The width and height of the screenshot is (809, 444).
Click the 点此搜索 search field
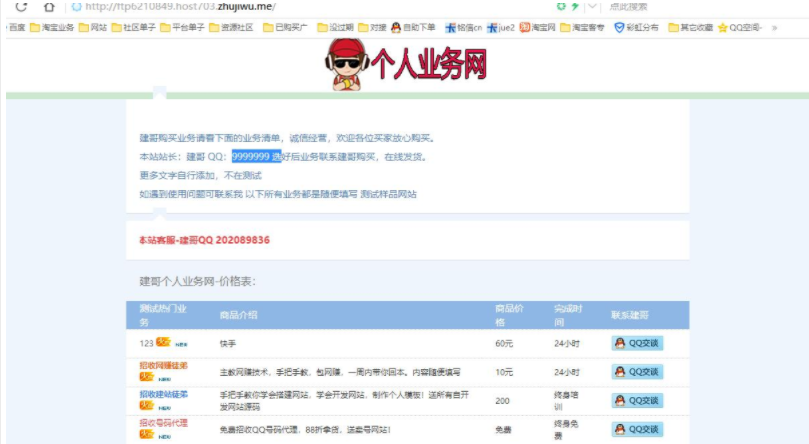click(628, 7)
